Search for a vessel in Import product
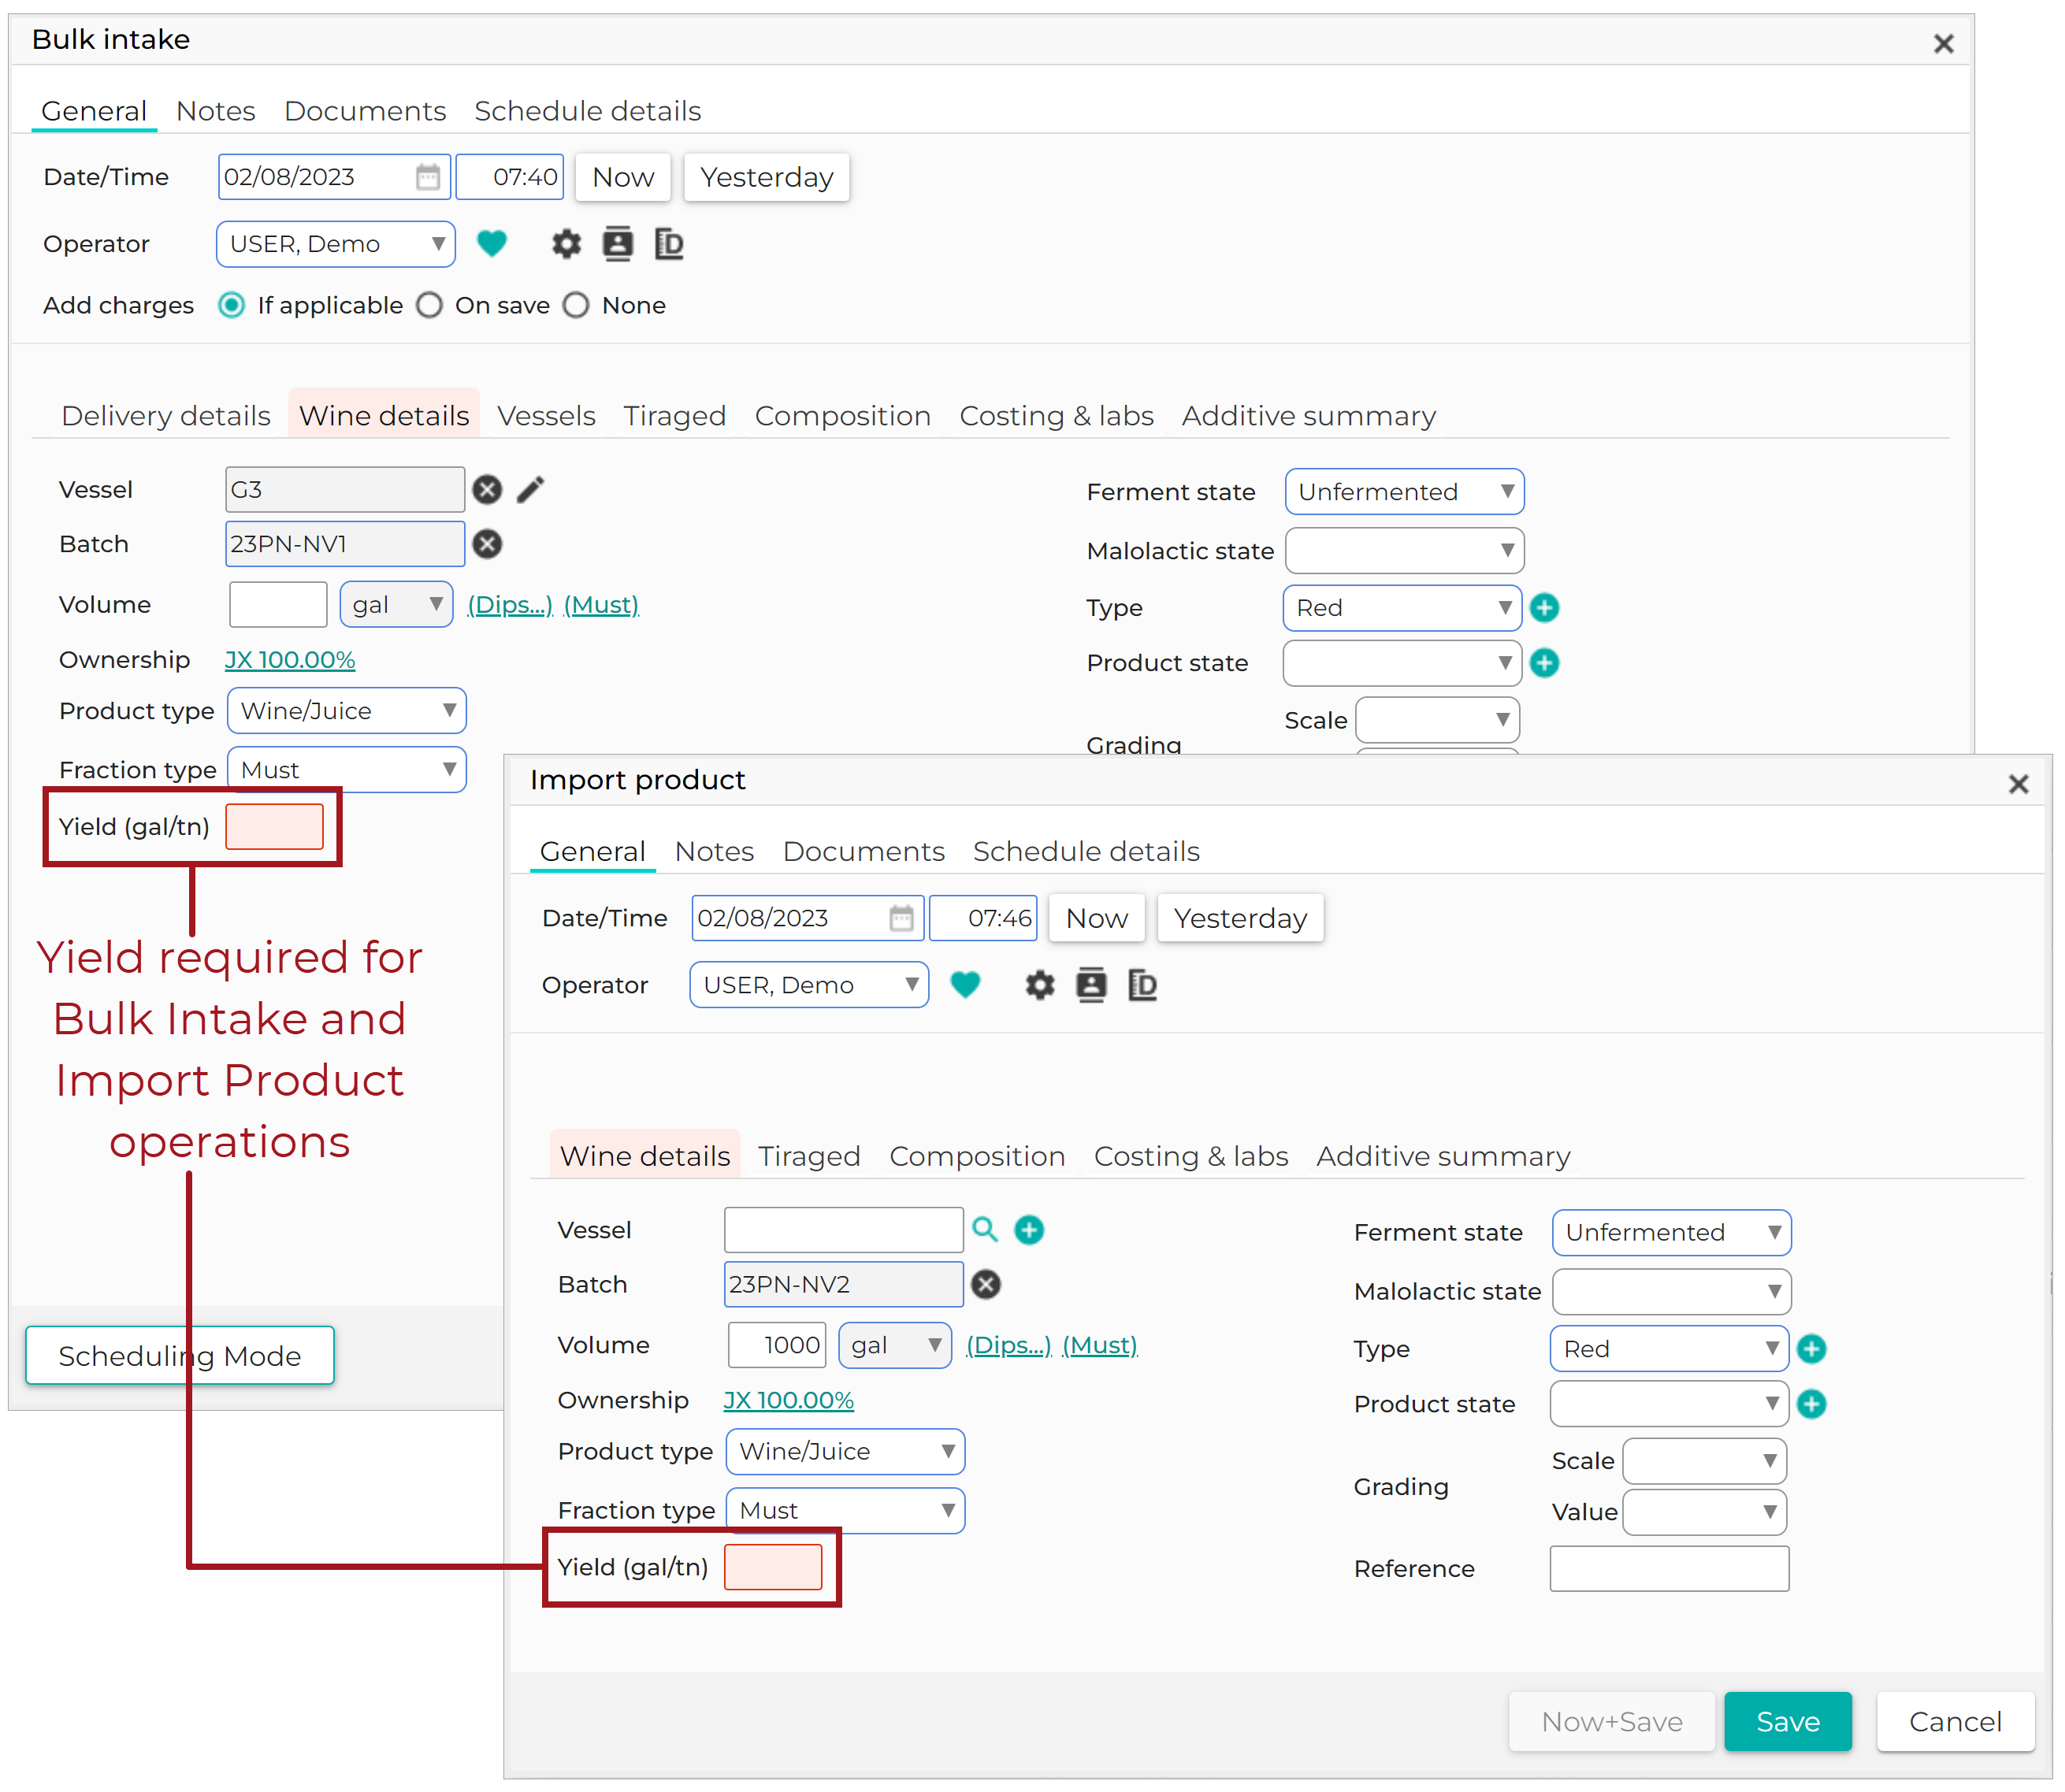The width and height of the screenshot is (2065, 1792). click(985, 1230)
